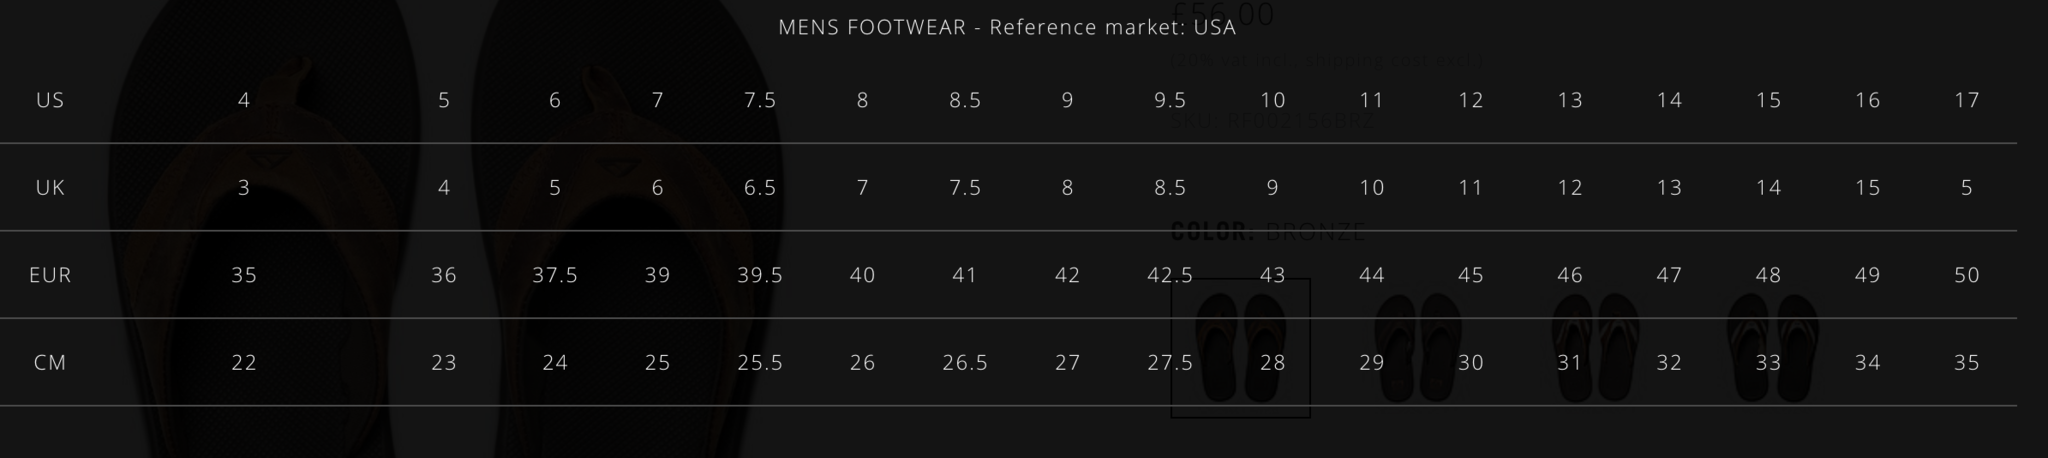Screen dimensions: 2048x458
Task: Select CM value 35 cell
Action: tap(1966, 363)
